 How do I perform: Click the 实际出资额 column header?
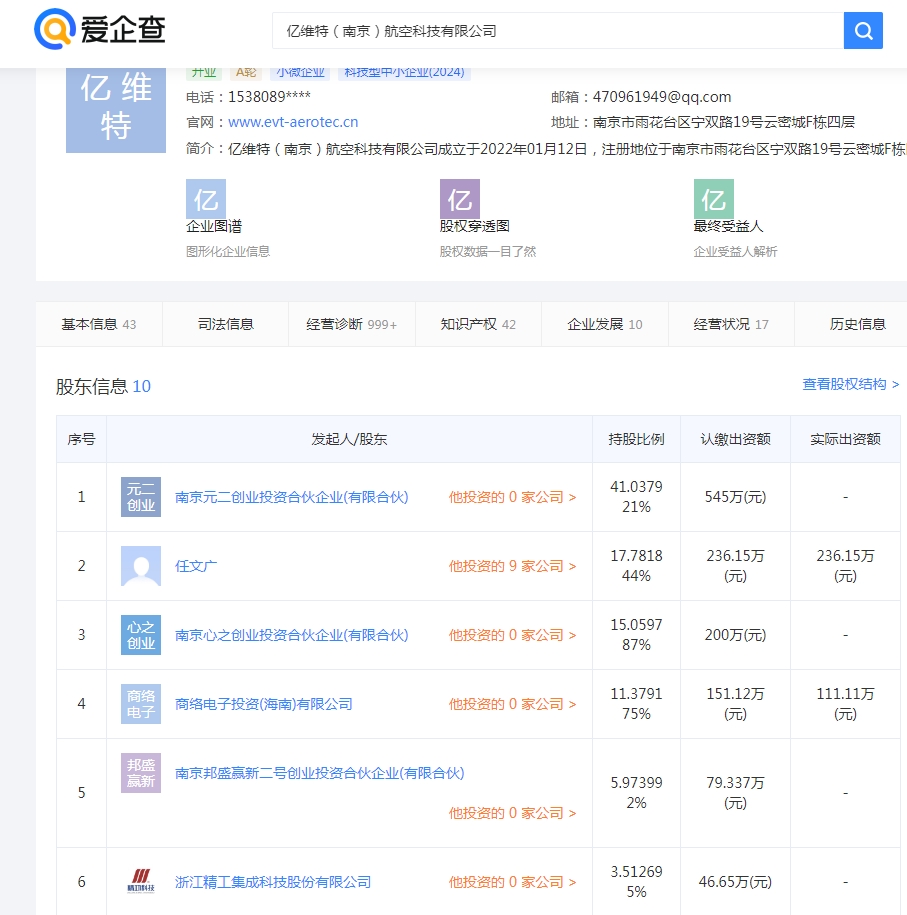pos(845,439)
